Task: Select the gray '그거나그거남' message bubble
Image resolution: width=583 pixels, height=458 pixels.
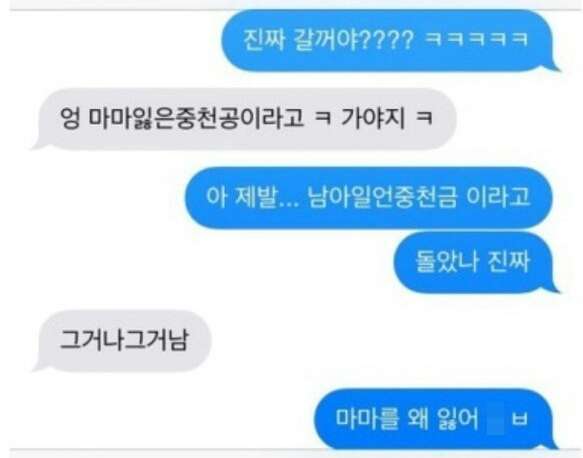Action: [122, 341]
